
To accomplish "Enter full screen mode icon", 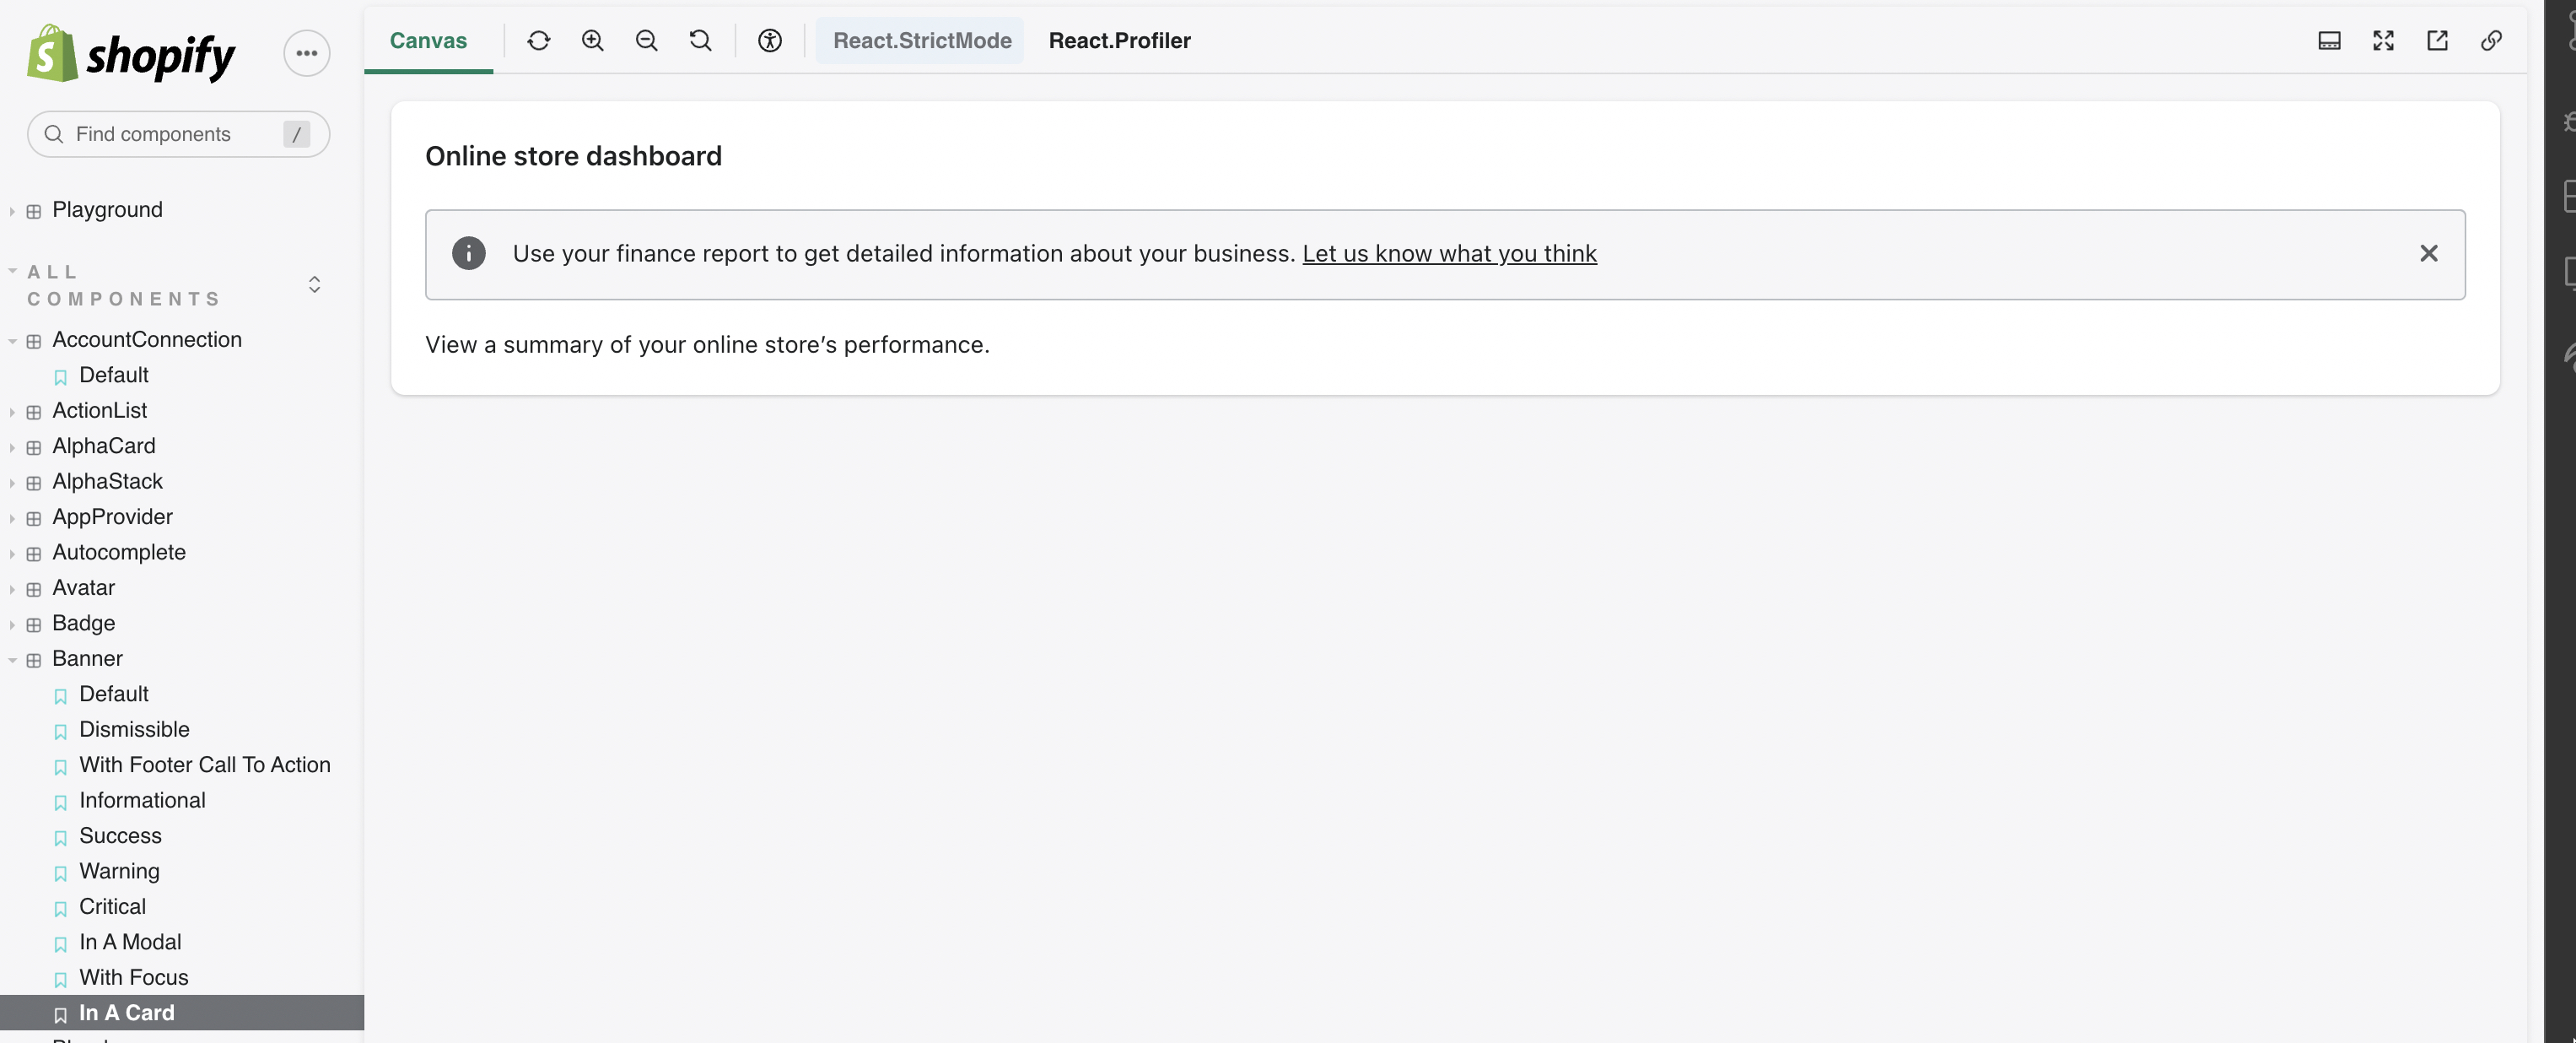I will click(x=2383, y=40).
